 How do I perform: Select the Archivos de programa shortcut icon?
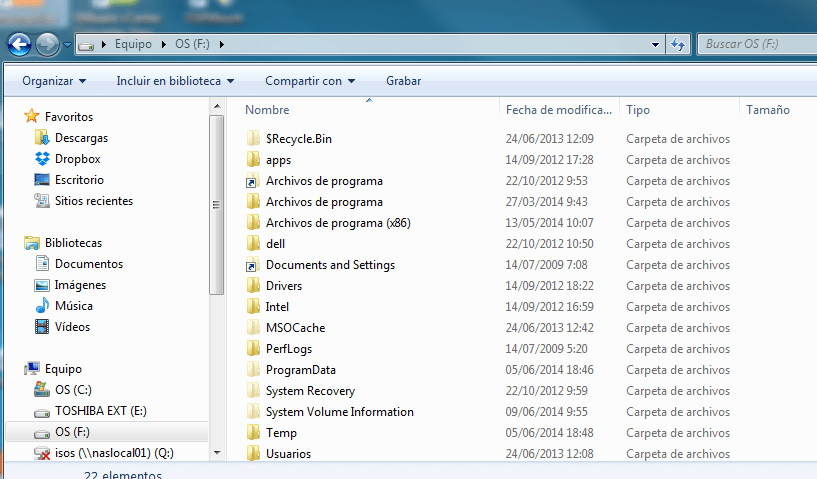253,181
